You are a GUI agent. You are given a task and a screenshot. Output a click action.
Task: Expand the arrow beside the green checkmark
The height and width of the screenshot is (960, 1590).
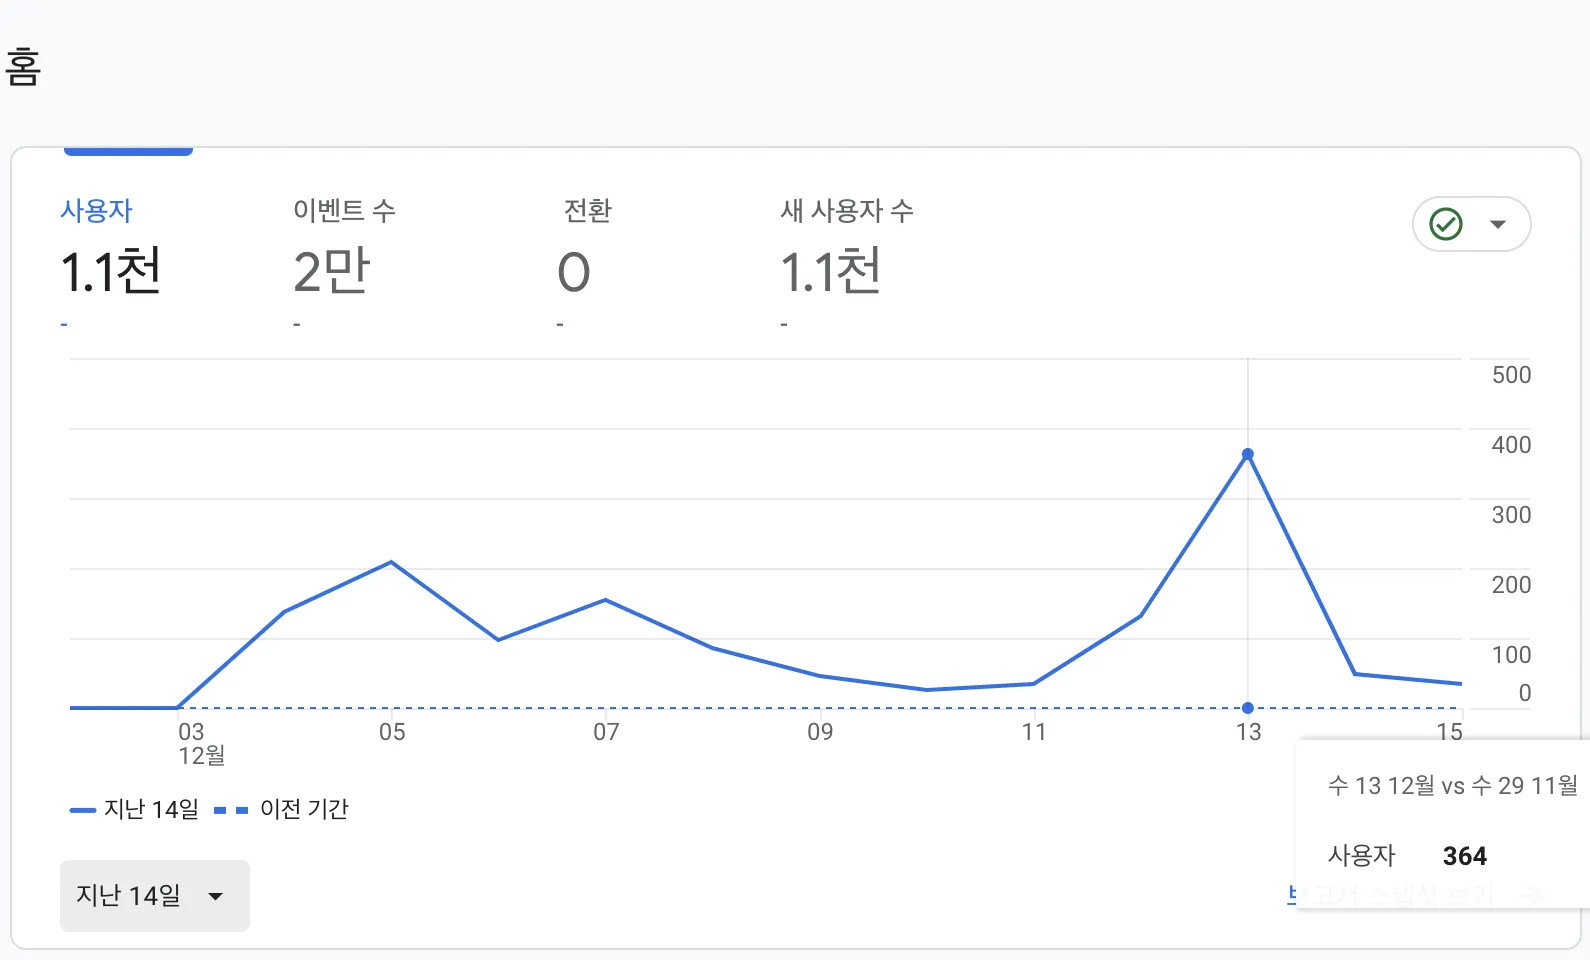pyautogui.click(x=1497, y=224)
